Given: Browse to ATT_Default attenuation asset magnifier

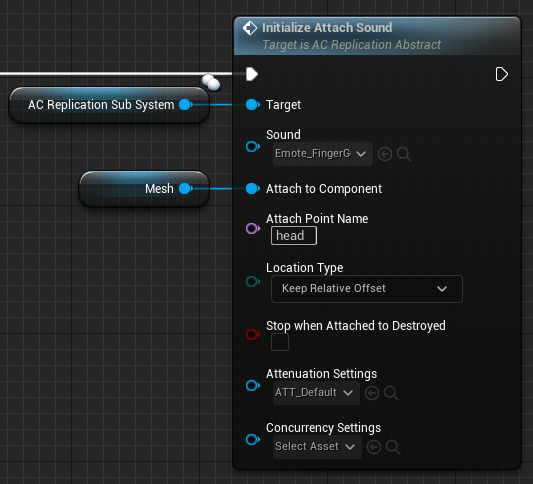Looking at the screenshot, I should 391,393.
